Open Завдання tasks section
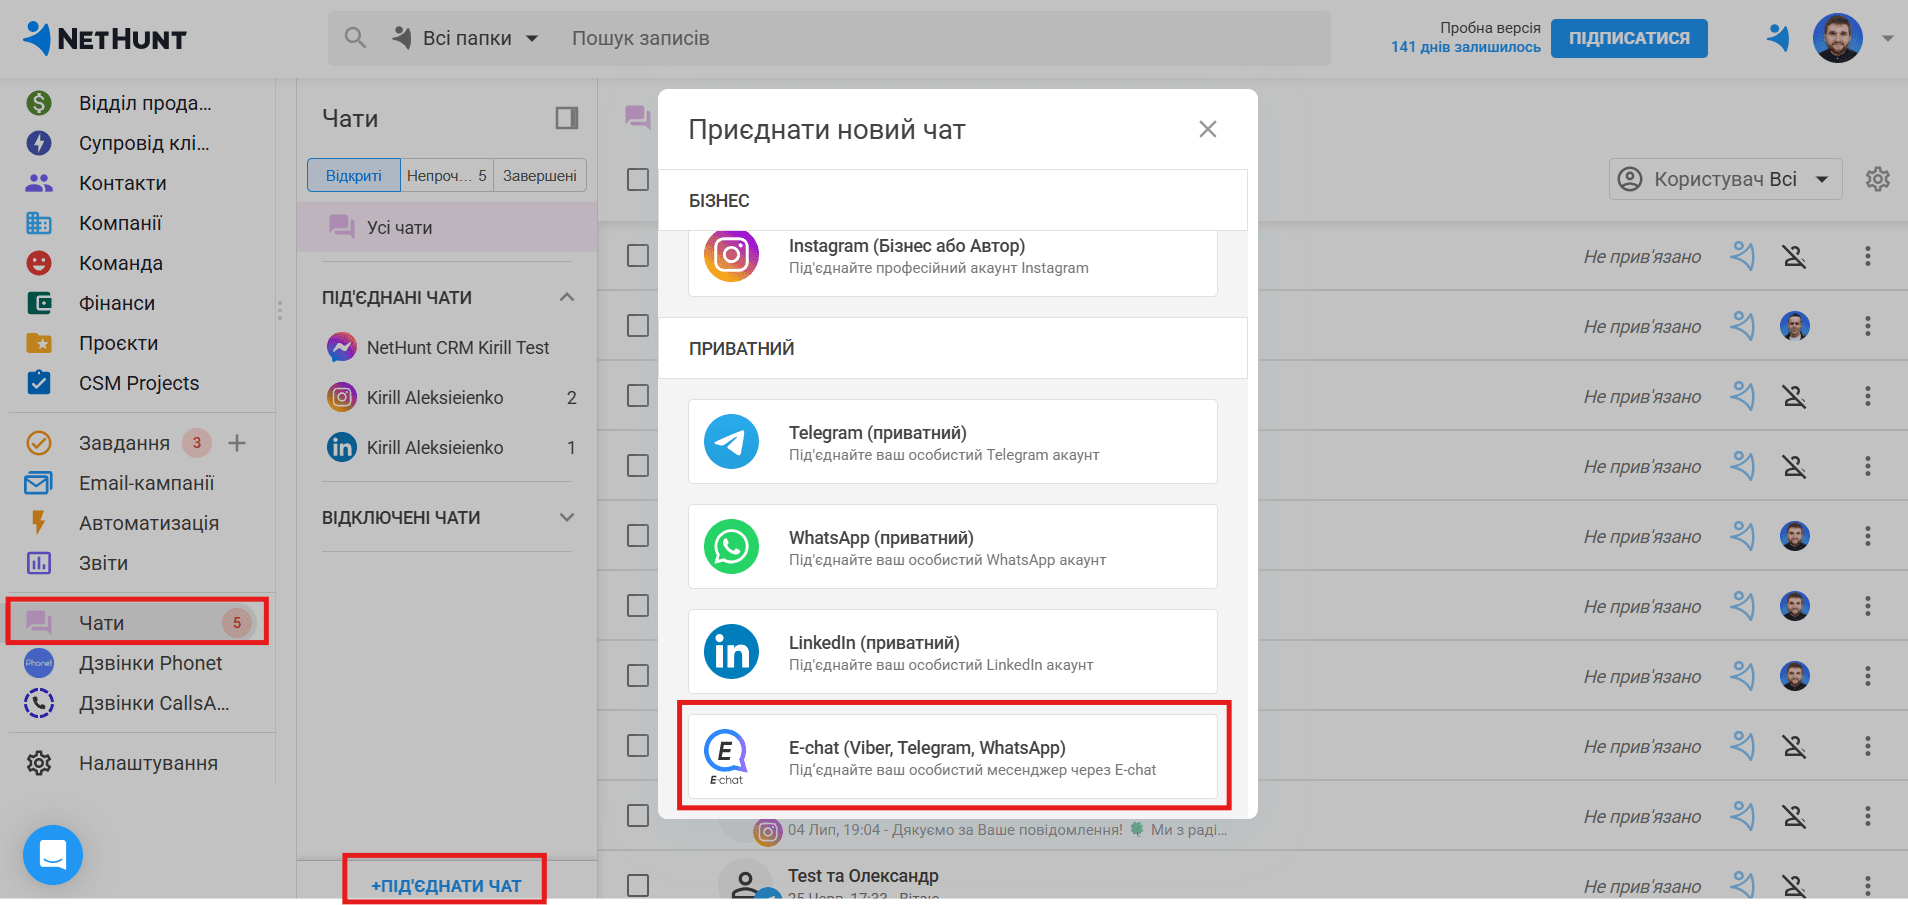 pos(124,443)
